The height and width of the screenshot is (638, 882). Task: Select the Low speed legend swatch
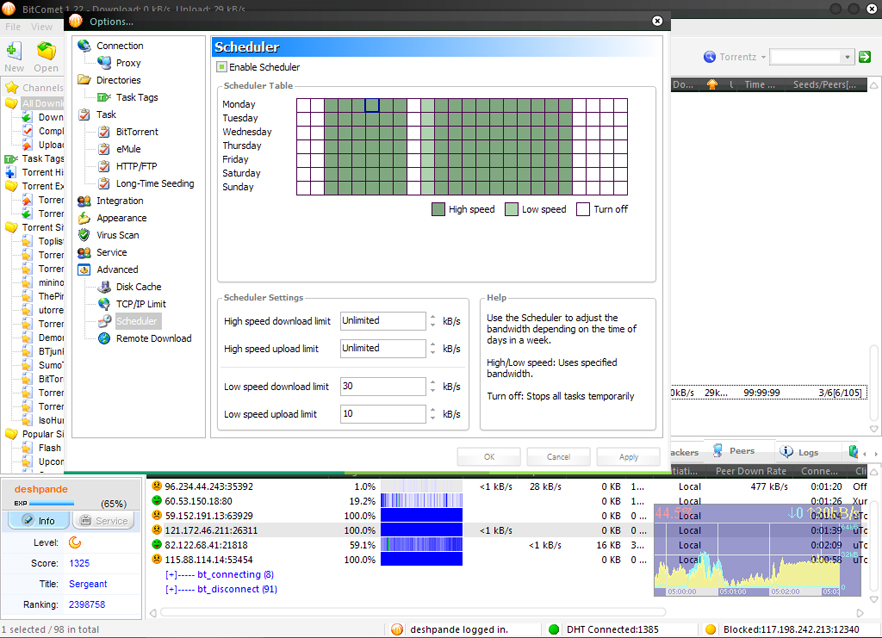point(511,209)
